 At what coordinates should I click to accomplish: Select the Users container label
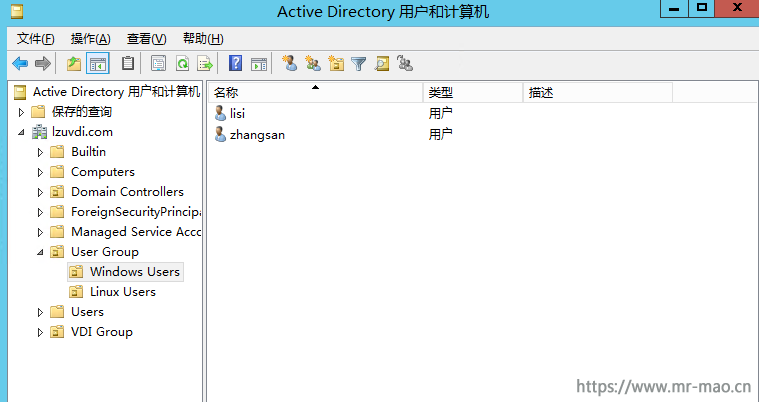click(87, 311)
